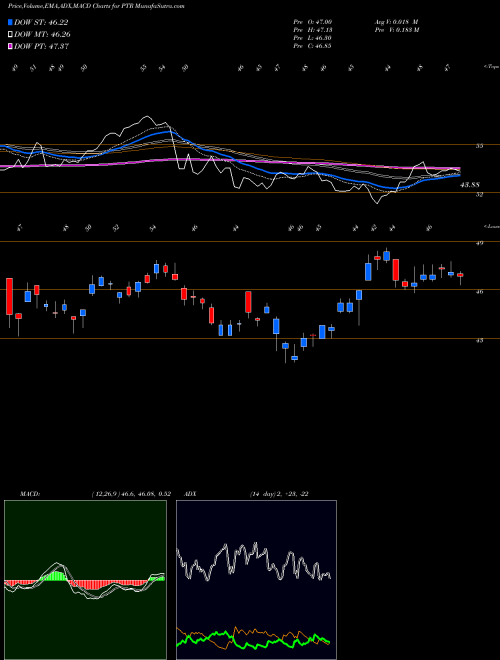Click the '49' price axis label
This screenshot has height=660, width=500.
point(479,243)
